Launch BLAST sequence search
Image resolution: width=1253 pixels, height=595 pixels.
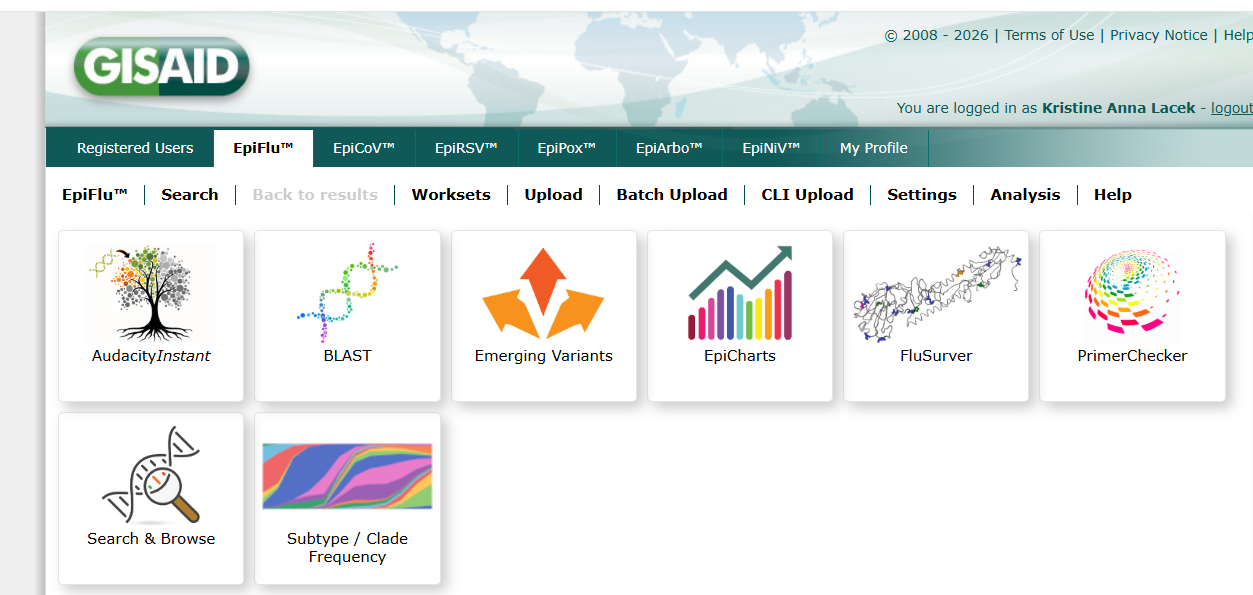(x=347, y=316)
